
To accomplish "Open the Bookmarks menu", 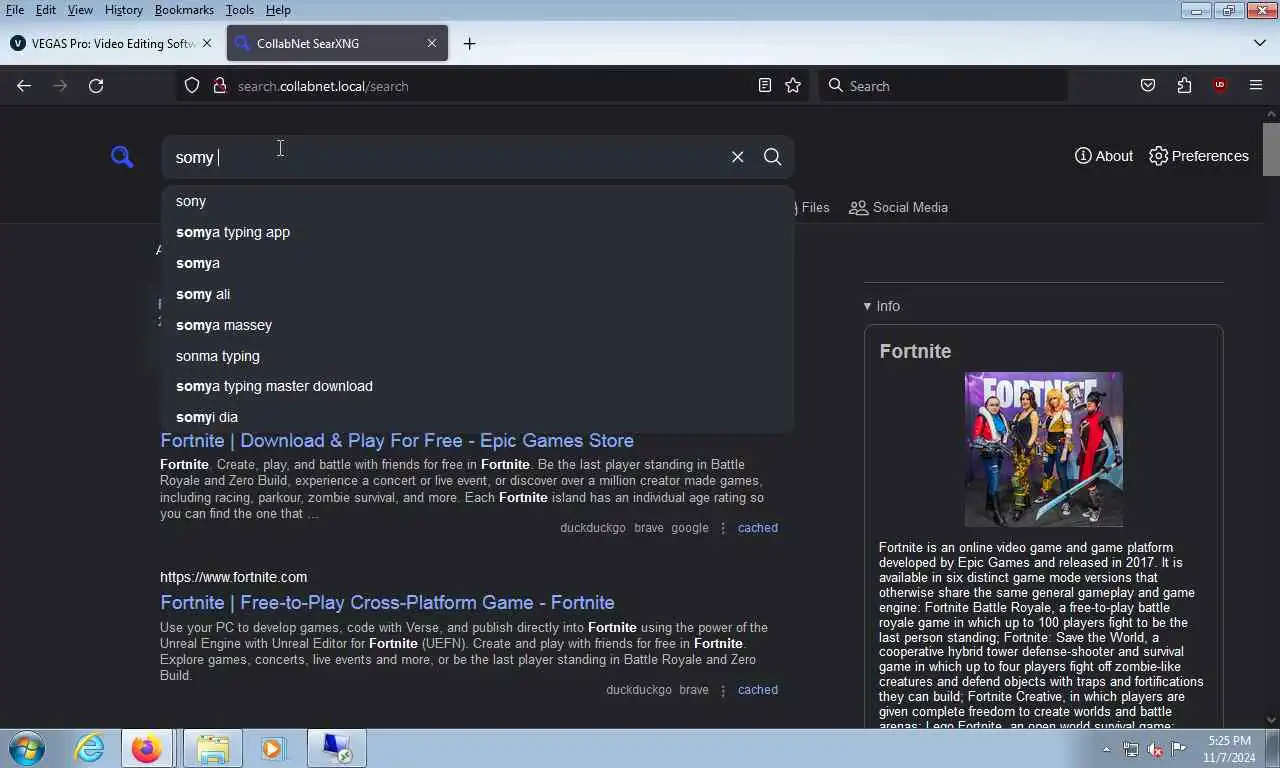I will coord(184,10).
